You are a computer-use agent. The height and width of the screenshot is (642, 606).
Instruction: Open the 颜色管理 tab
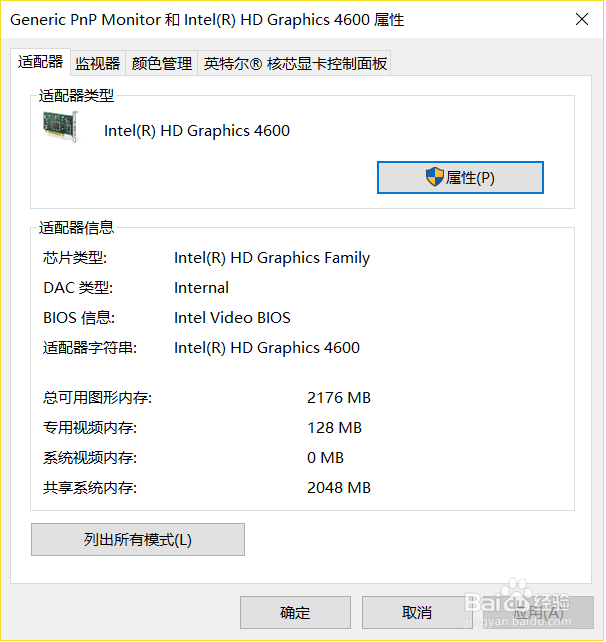(x=162, y=63)
